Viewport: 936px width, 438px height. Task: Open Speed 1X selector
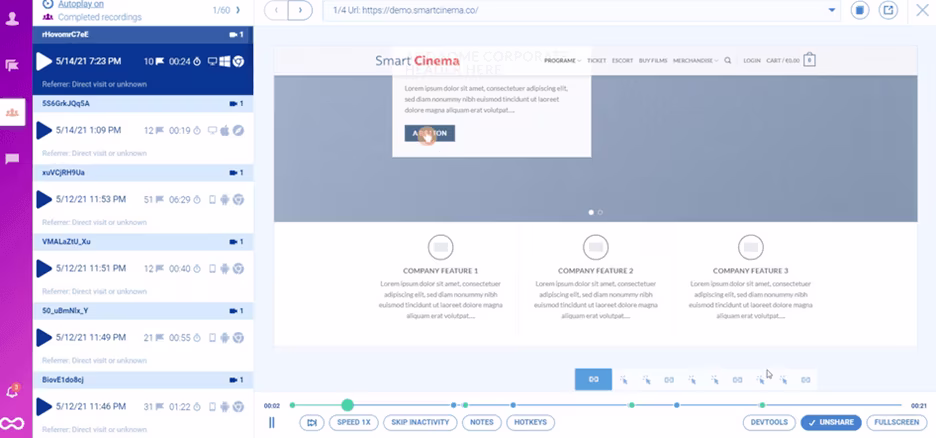coord(353,422)
